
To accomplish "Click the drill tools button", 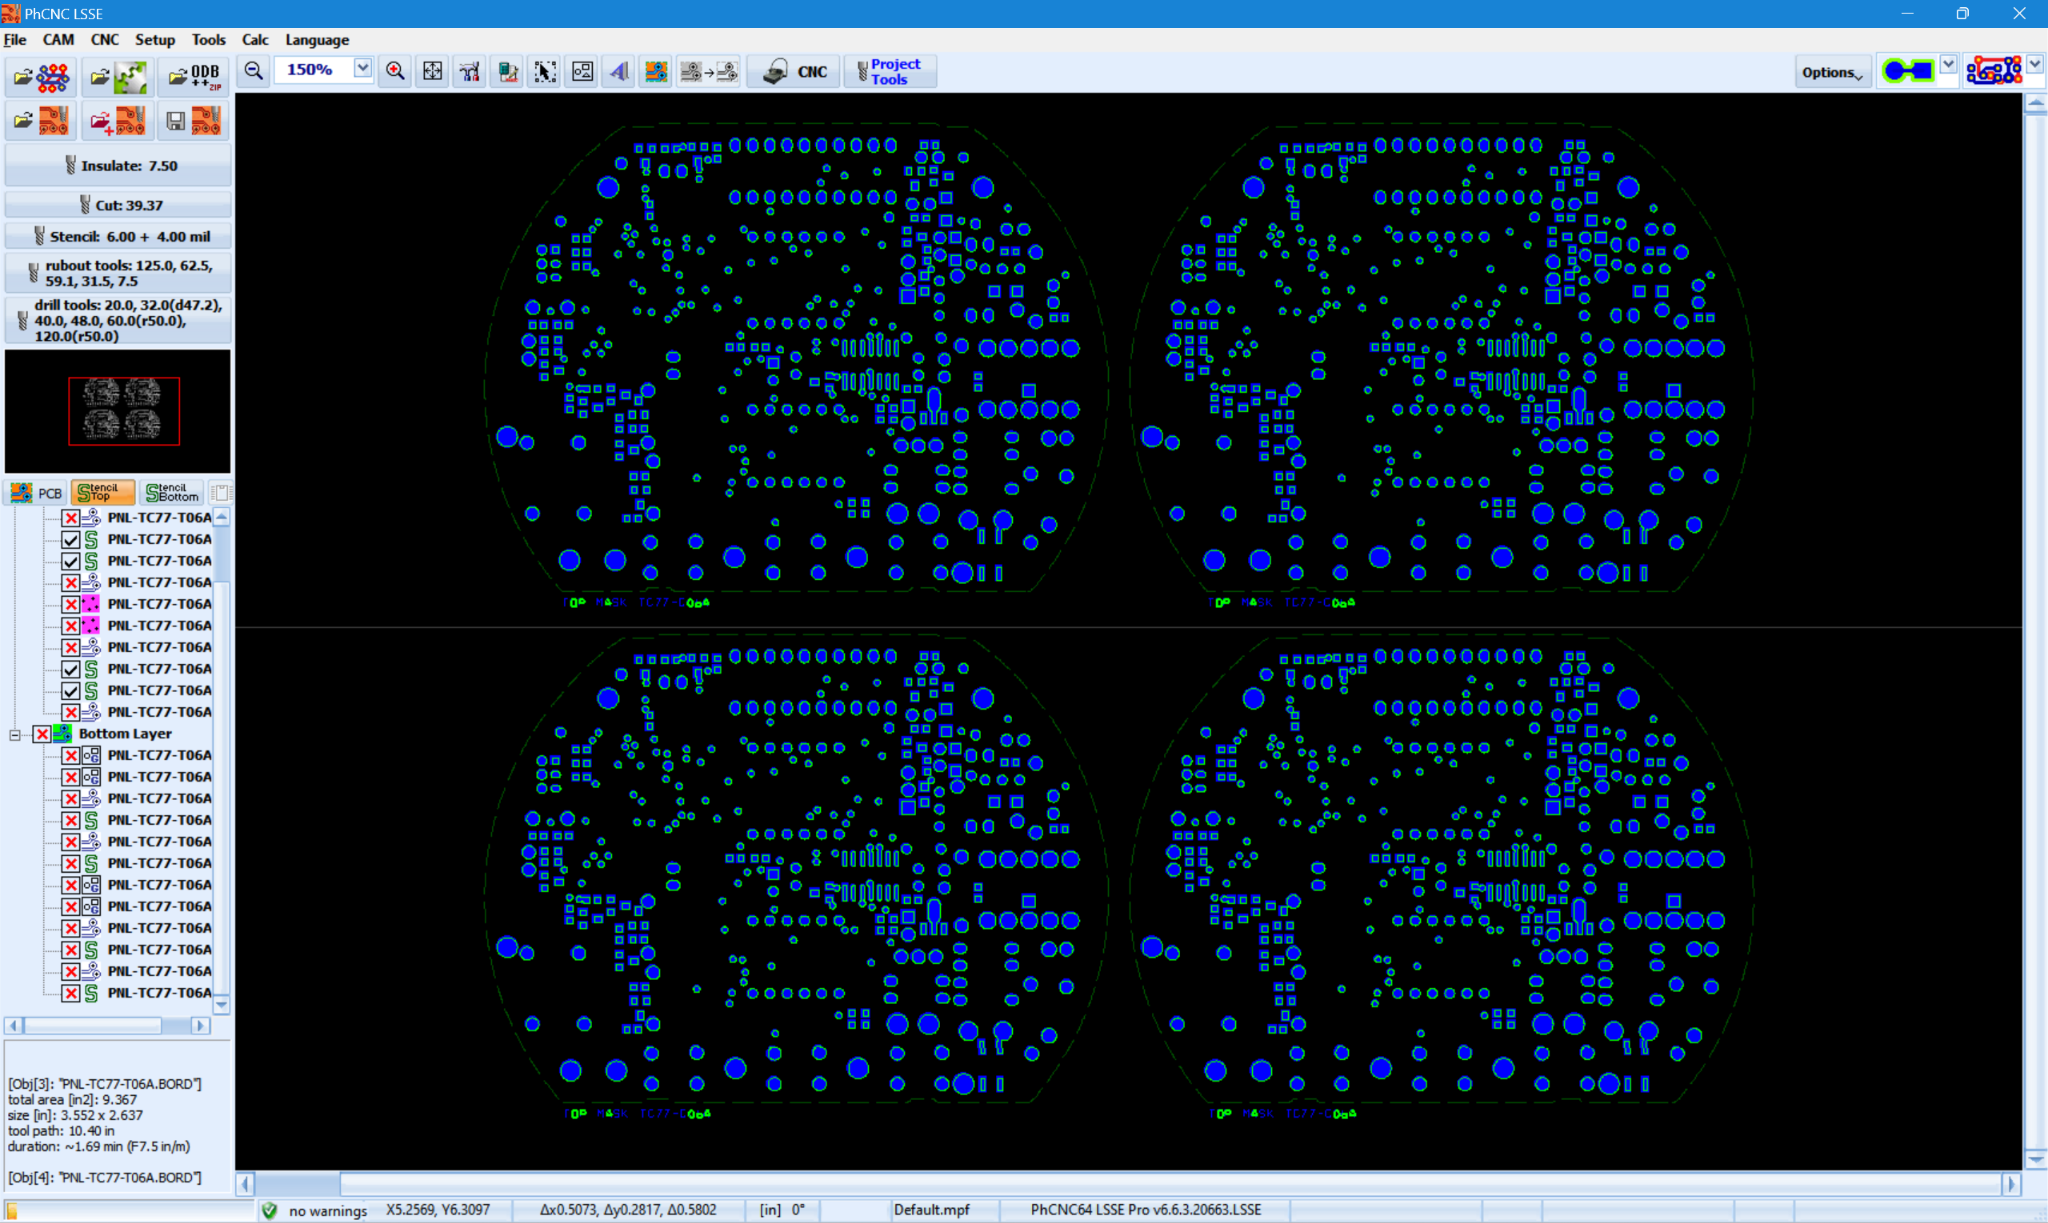I will 118,320.
